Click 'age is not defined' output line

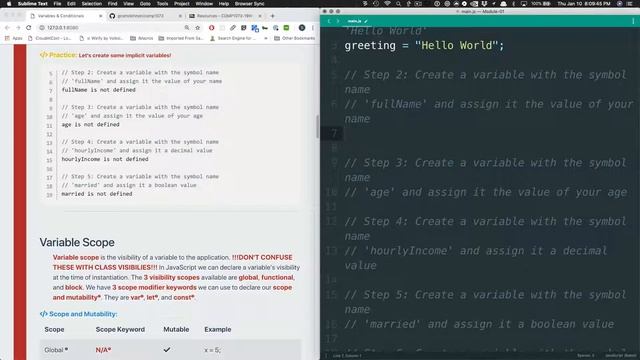point(90,124)
